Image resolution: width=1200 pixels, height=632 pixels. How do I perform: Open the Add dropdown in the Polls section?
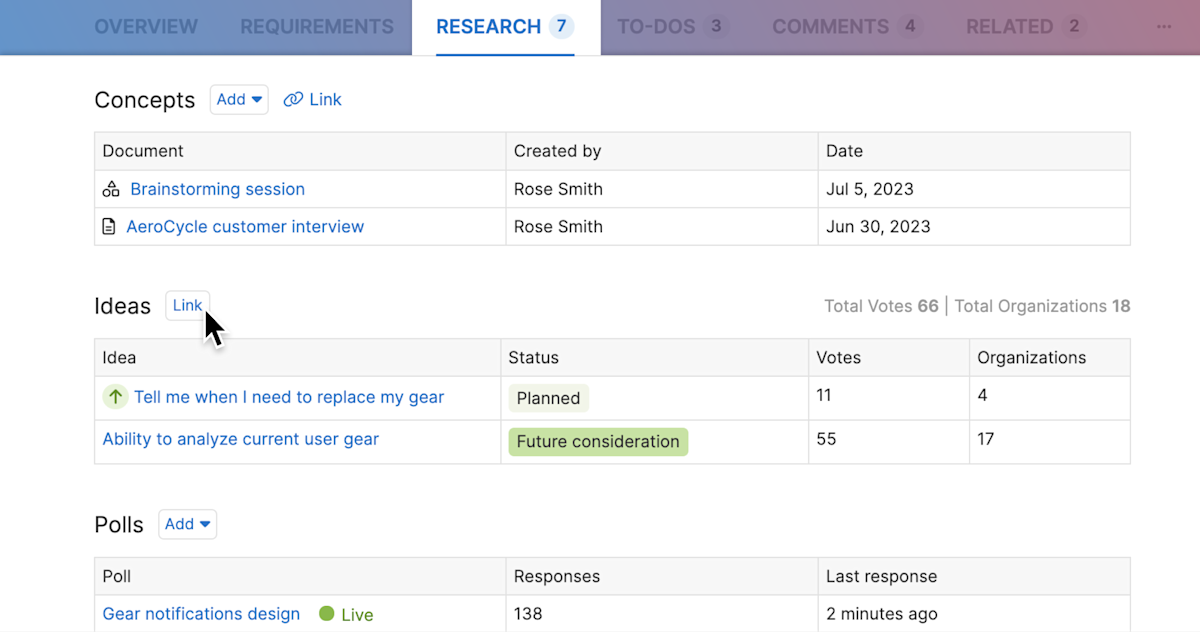[187, 524]
